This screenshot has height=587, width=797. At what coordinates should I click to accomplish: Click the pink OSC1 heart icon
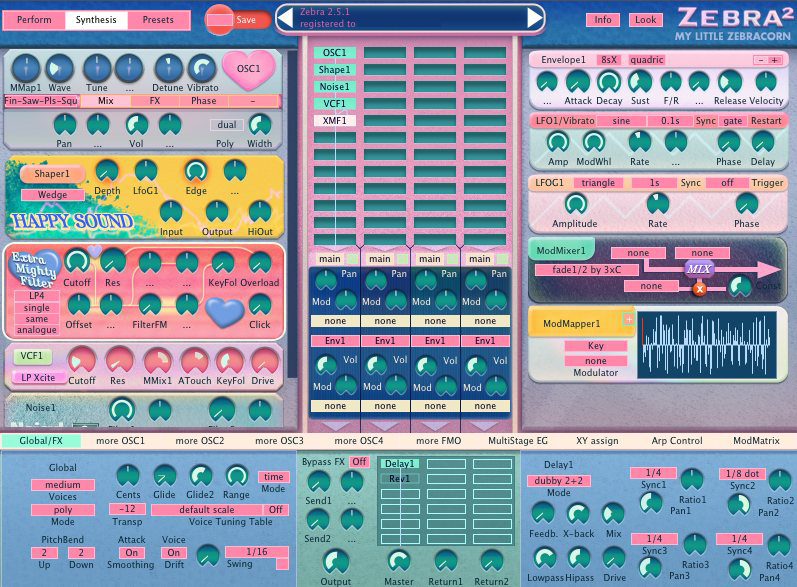249,69
